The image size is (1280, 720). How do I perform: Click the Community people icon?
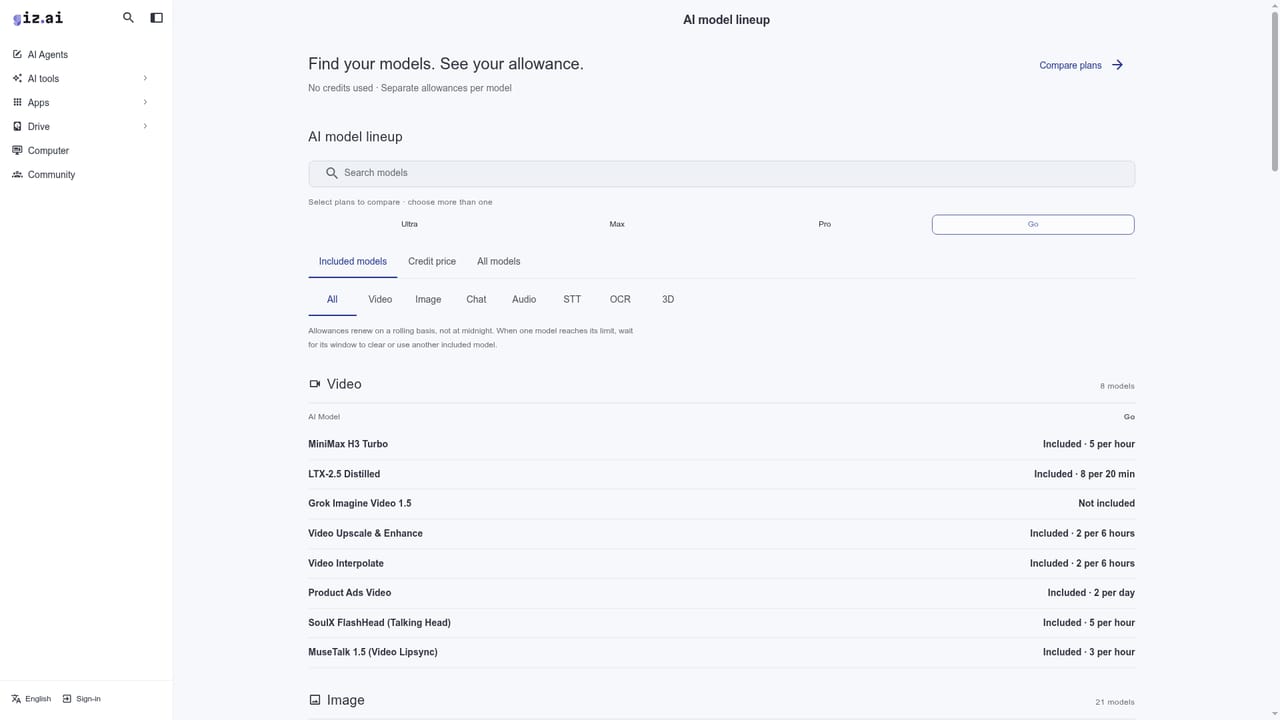click(x=17, y=174)
